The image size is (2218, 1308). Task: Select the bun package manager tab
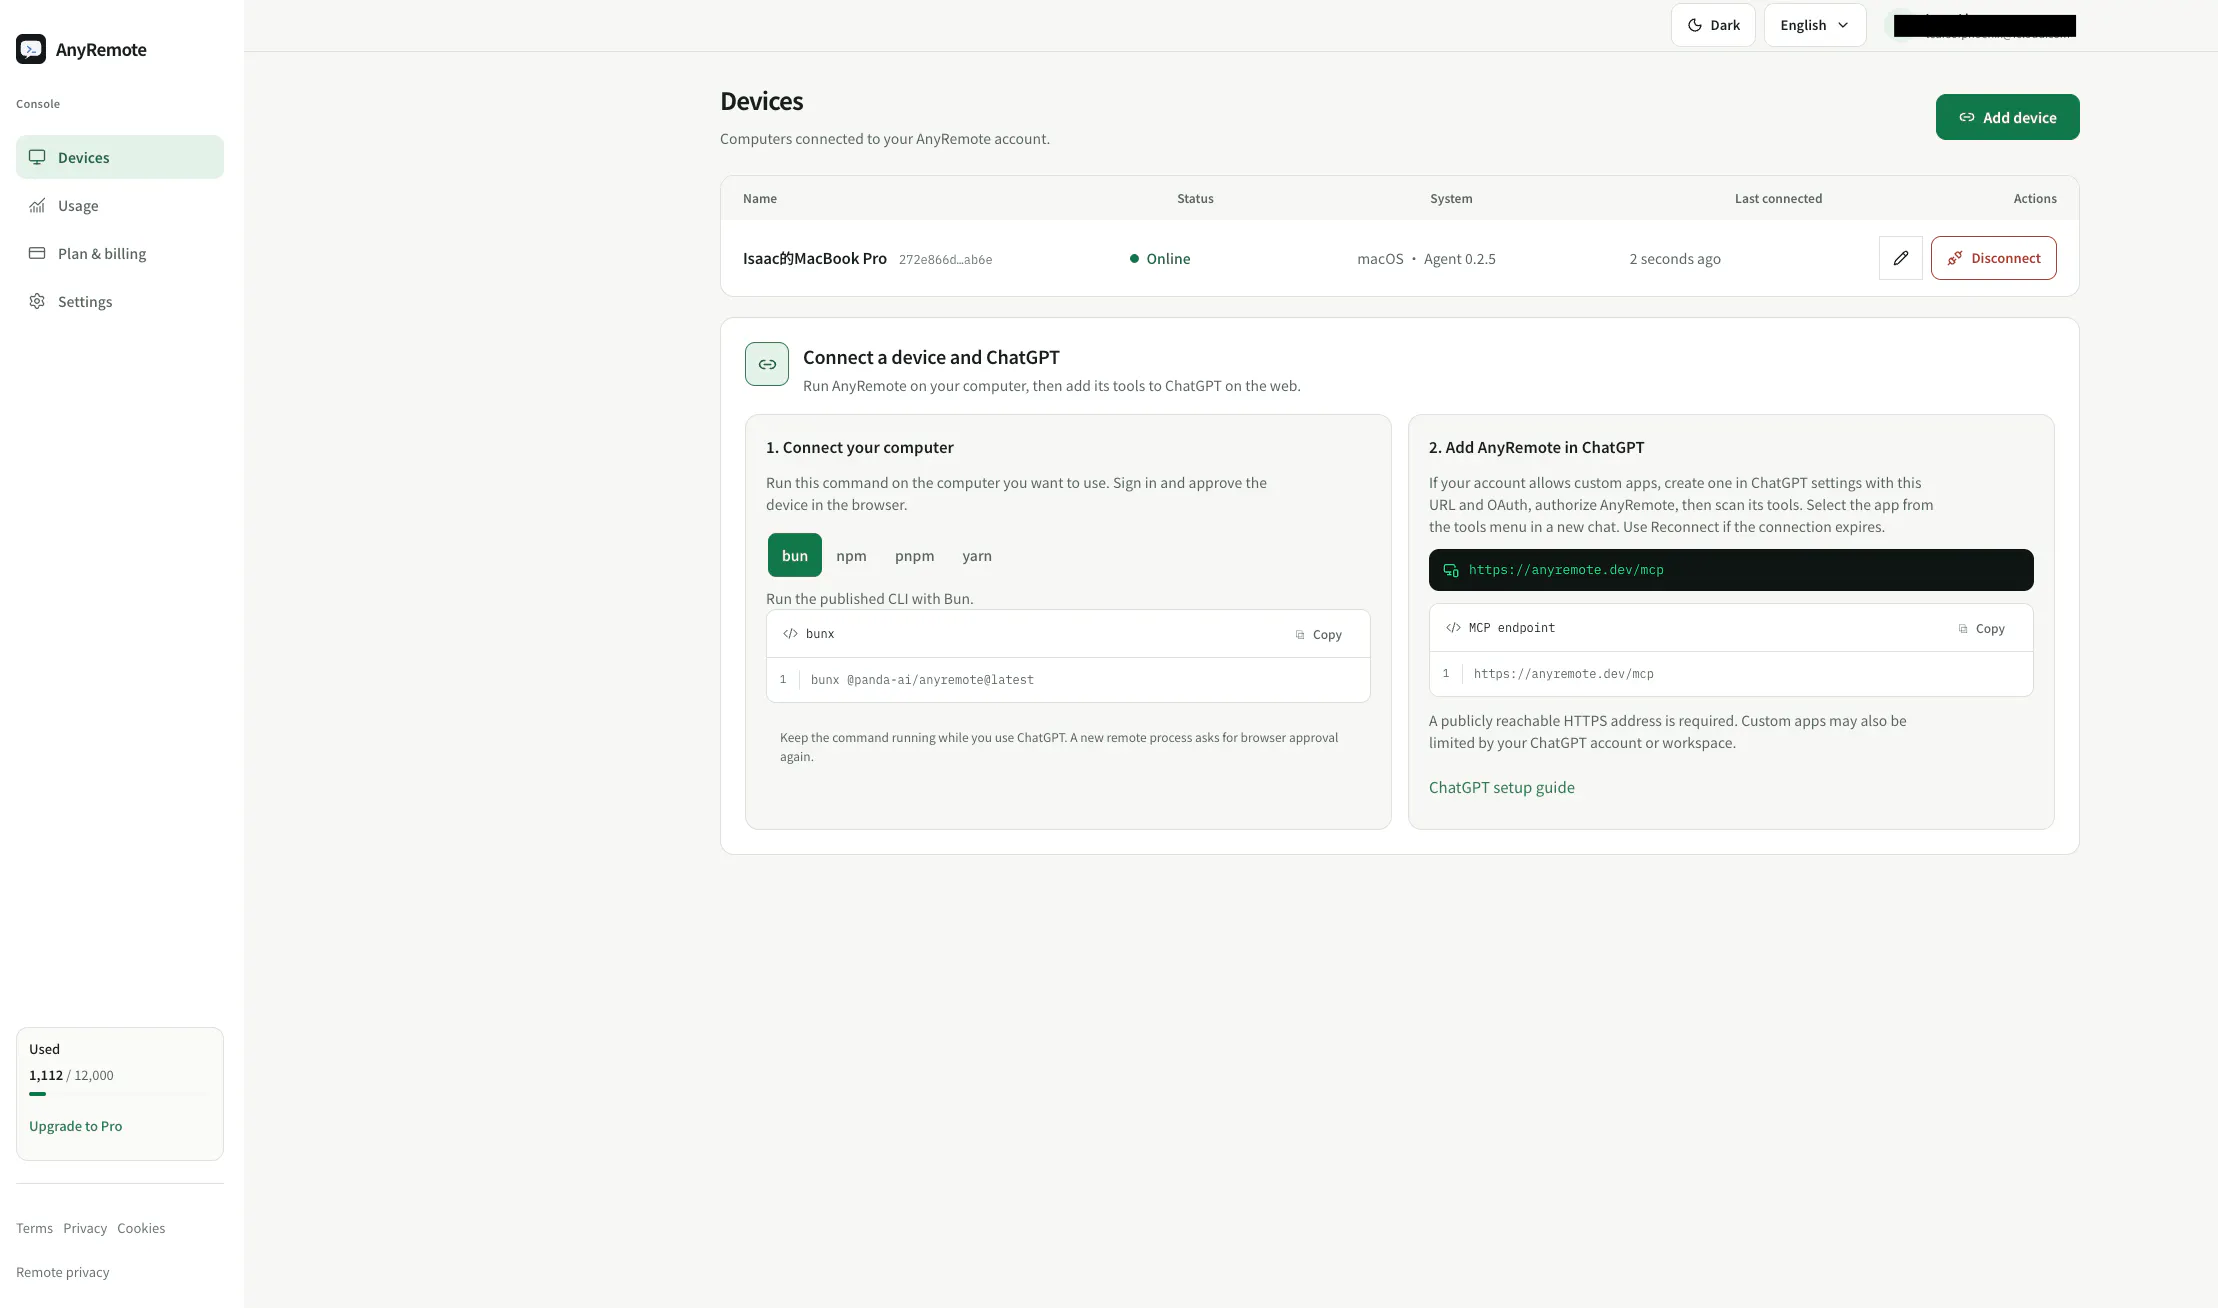pyautogui.click(x=795, y=555)
